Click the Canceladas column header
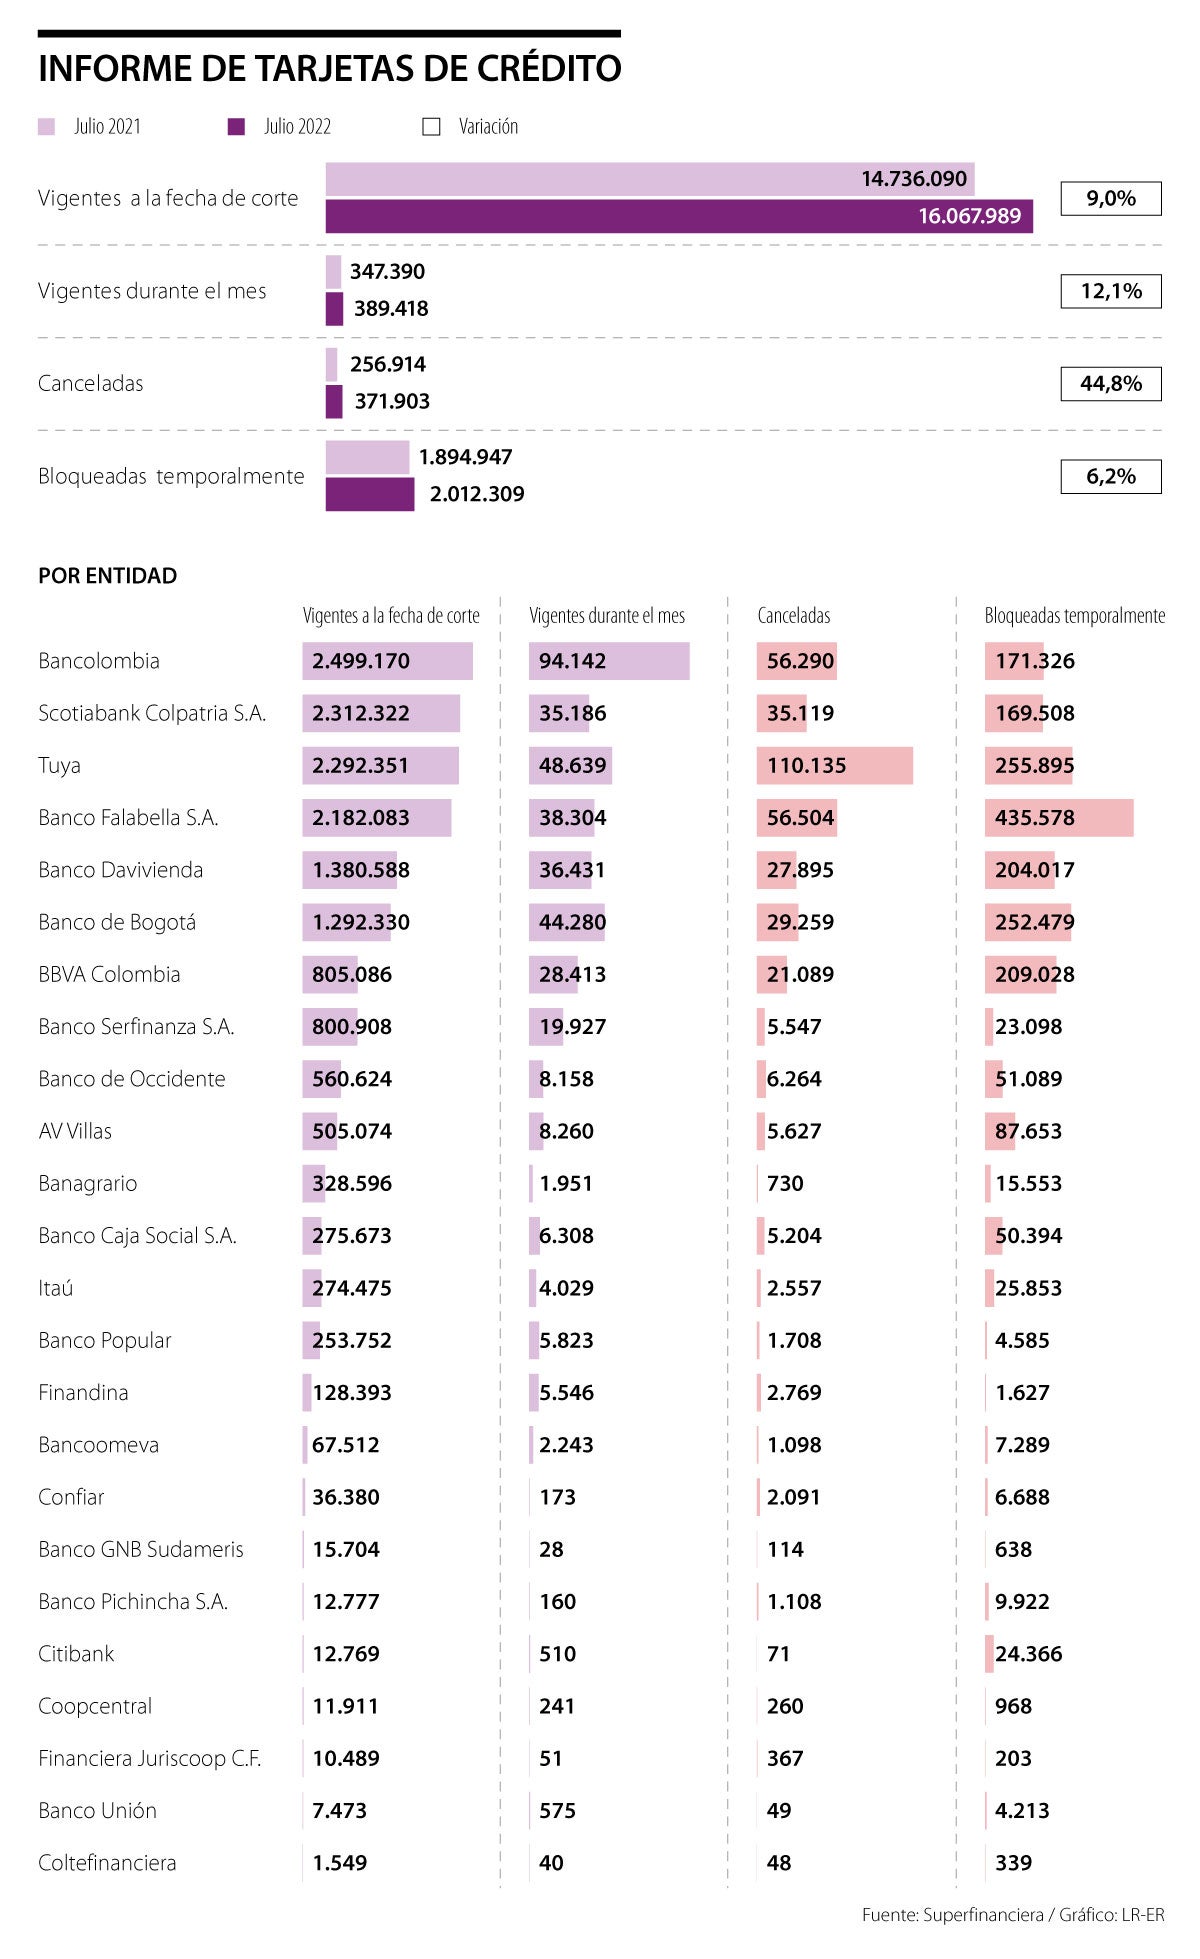Viewport: 1200px width, 1959px height. coord(793,616)
